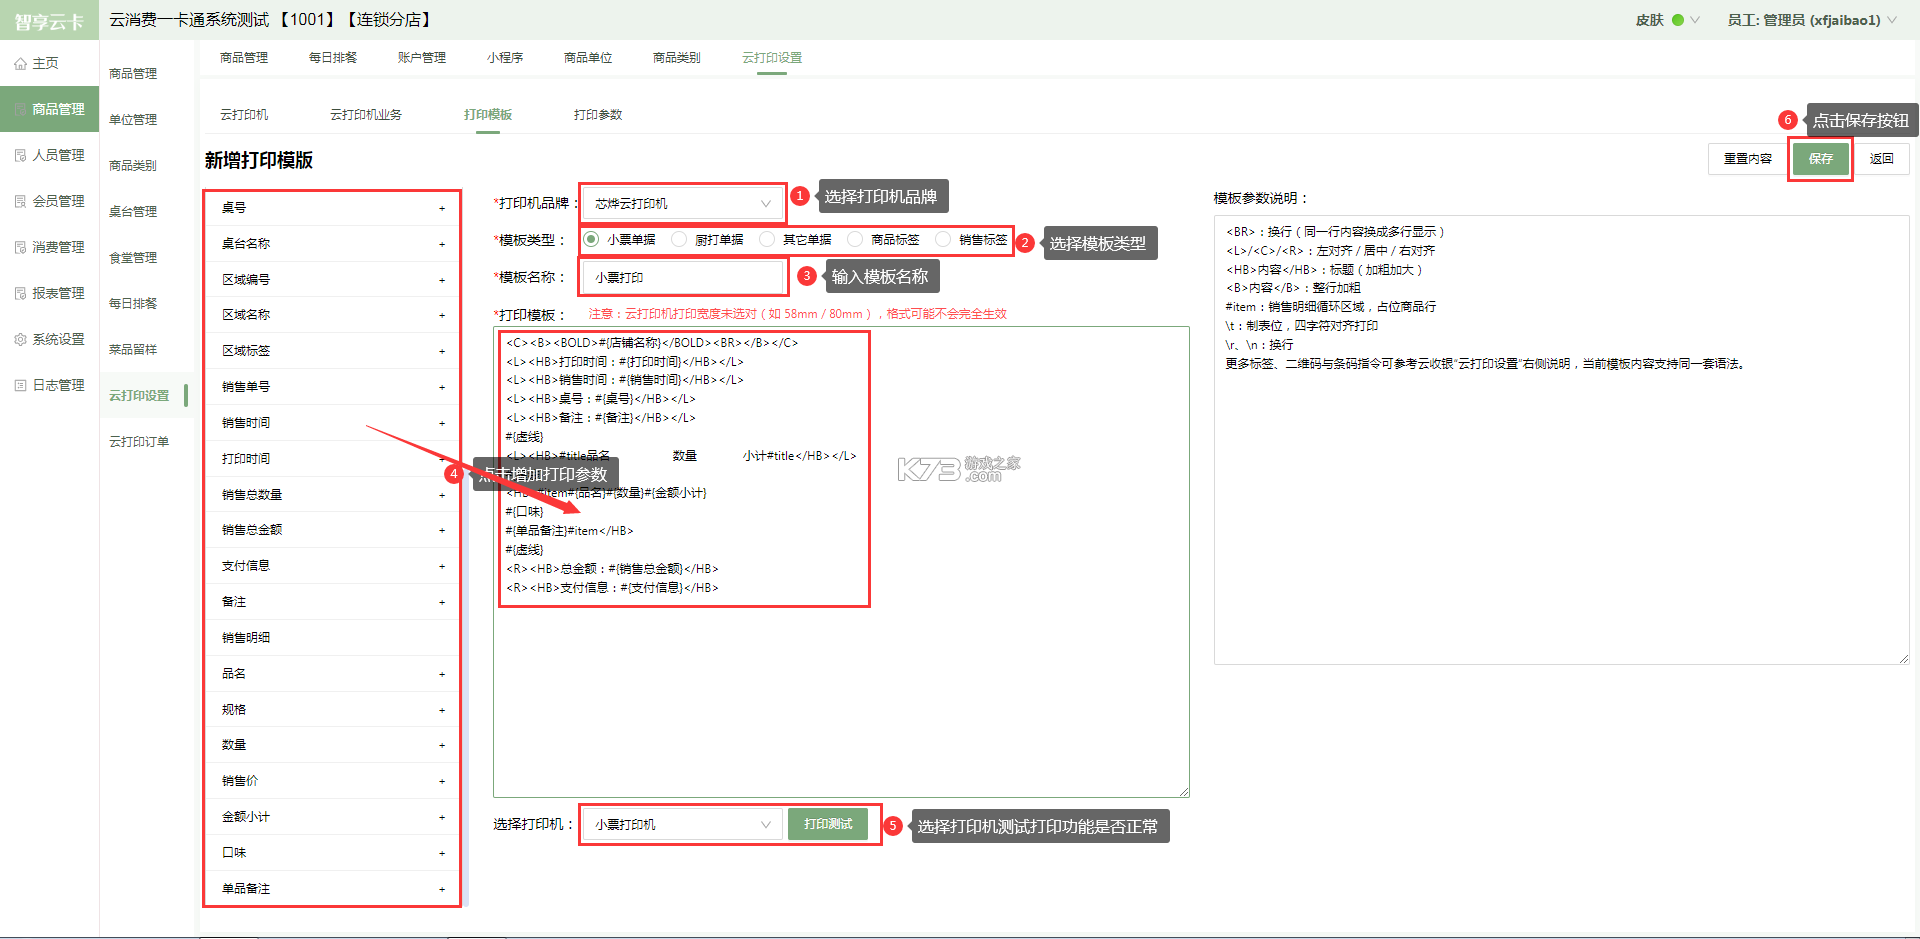Open the 打印机品牌 dropdown

click(683, 204)
